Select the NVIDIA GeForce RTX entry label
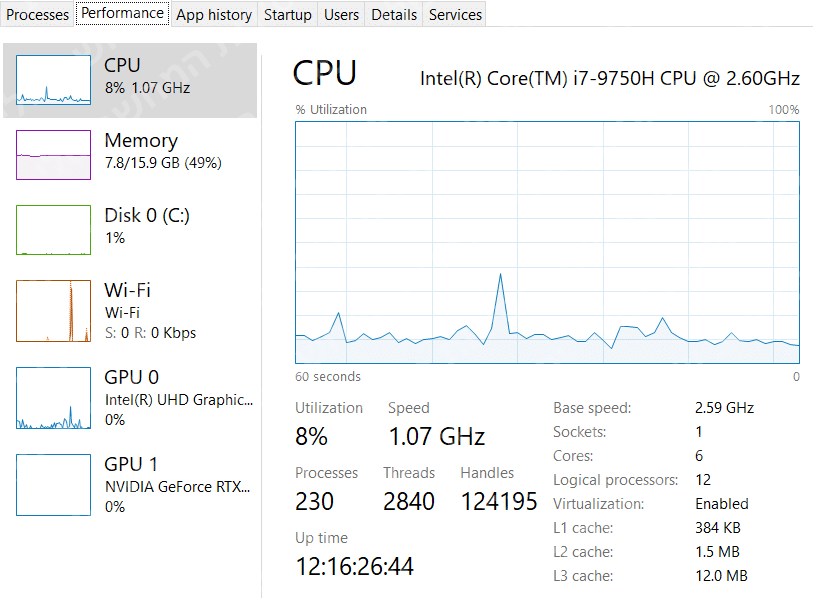The width and height of the screenshot is (813, 598). coord(178,487)
